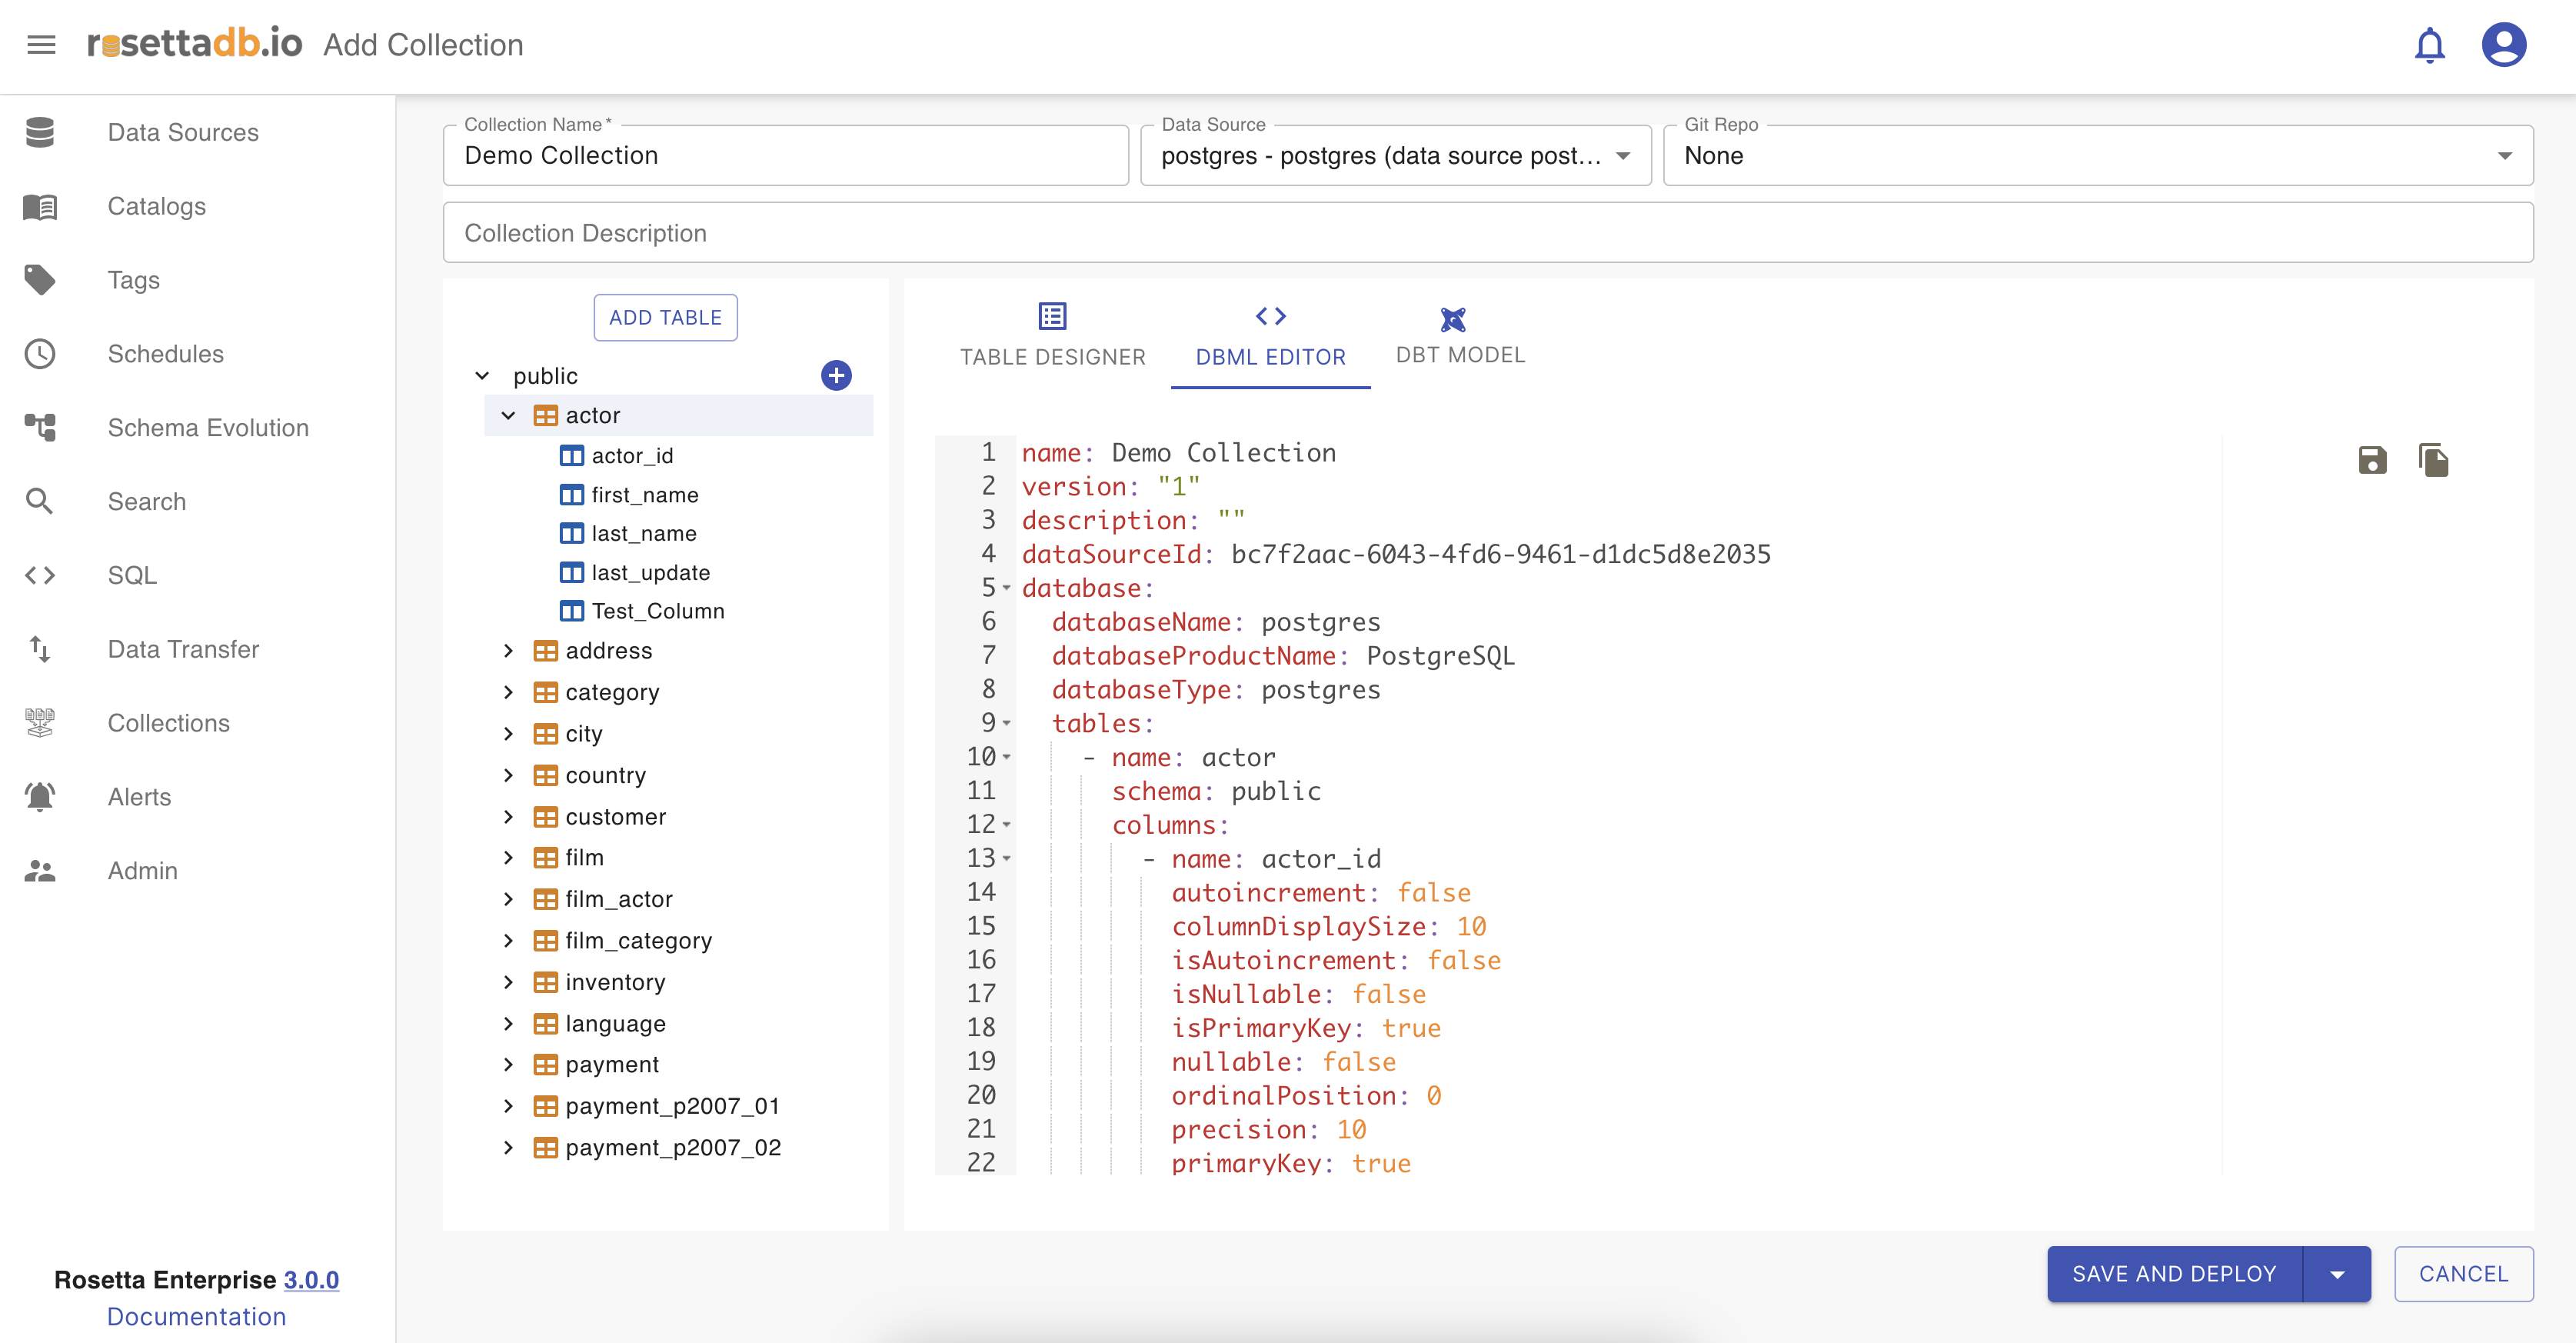The height and width of the screenshot is (1343, 2576).
Task: Click the Collection Description field
Action: [1487, 233]
